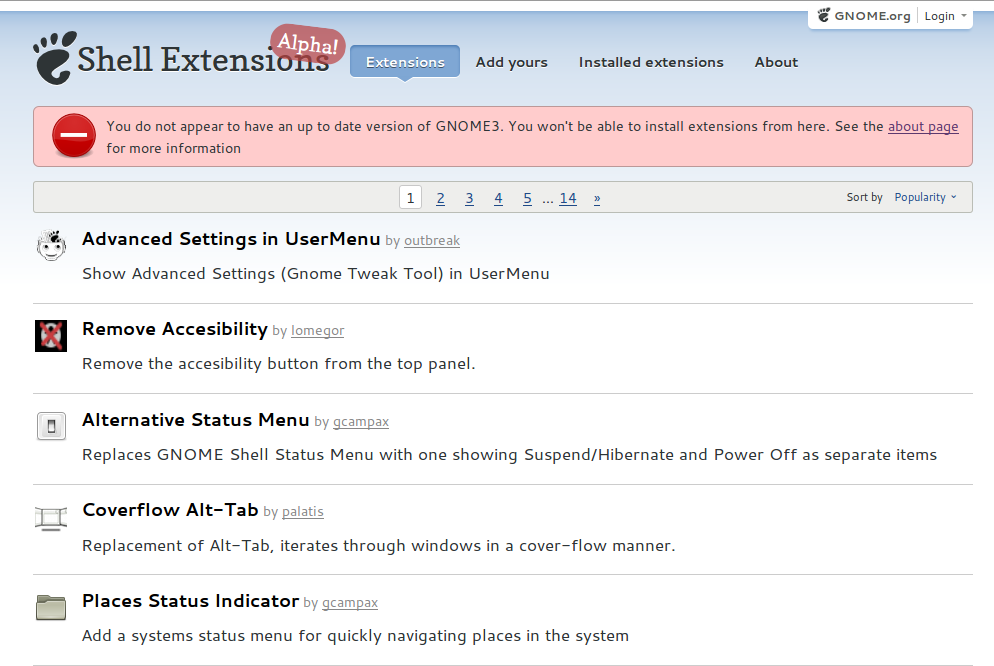
Task: Jump to page 14
Action: click(x=568, y=198)
